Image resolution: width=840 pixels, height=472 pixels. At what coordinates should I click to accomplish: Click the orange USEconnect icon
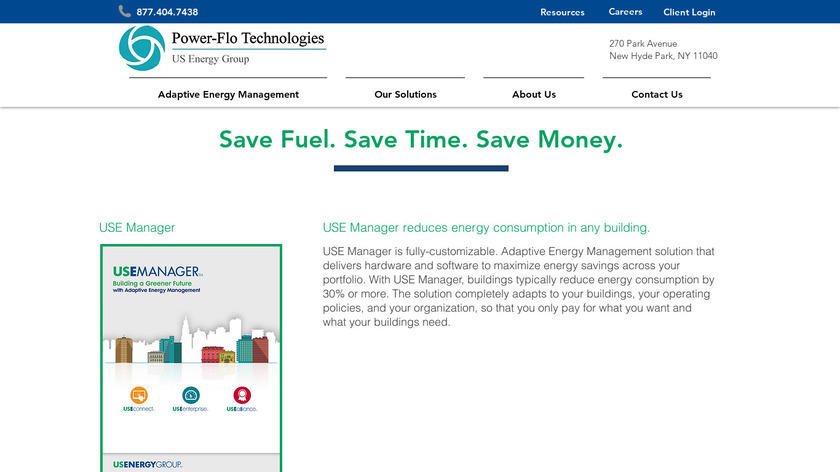[x=139, y=395]
